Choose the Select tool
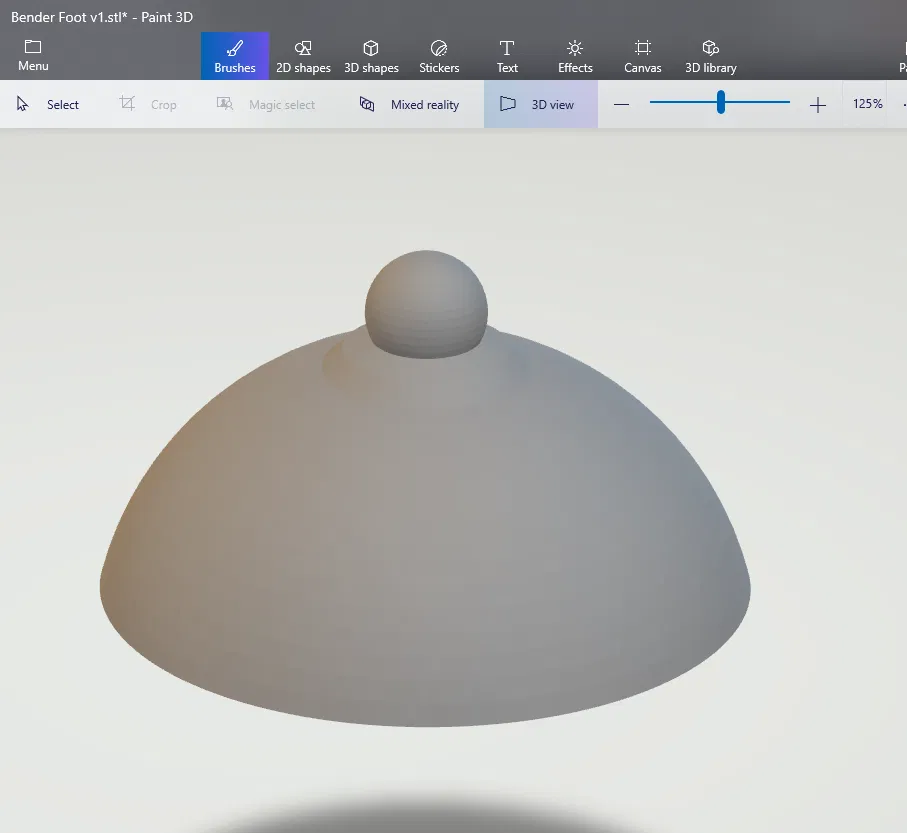 (48, 104)
